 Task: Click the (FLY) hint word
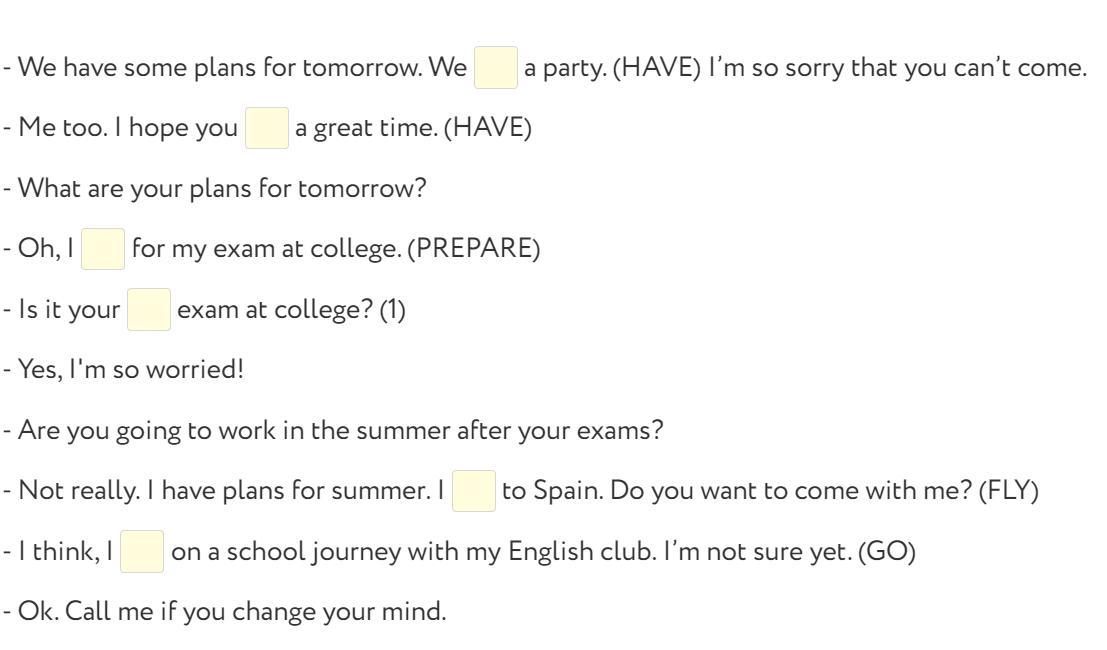1008,491
